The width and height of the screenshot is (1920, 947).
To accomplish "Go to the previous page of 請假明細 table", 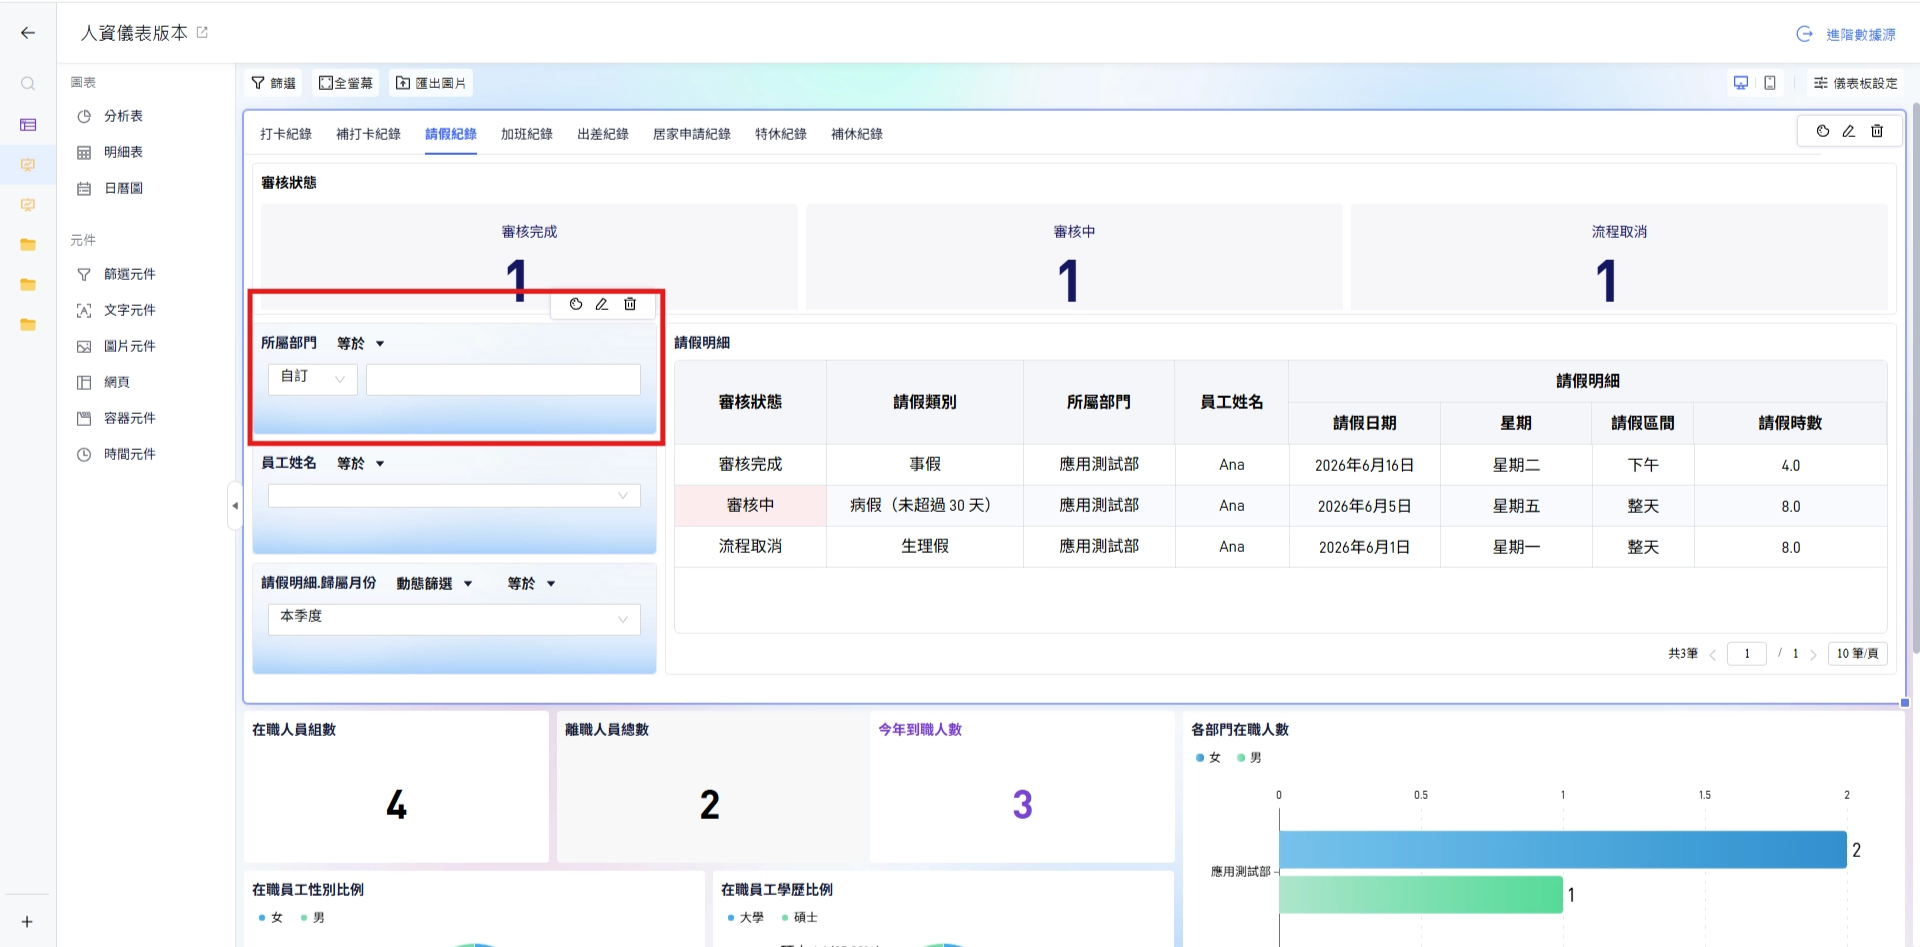I will pos(1713,655).
